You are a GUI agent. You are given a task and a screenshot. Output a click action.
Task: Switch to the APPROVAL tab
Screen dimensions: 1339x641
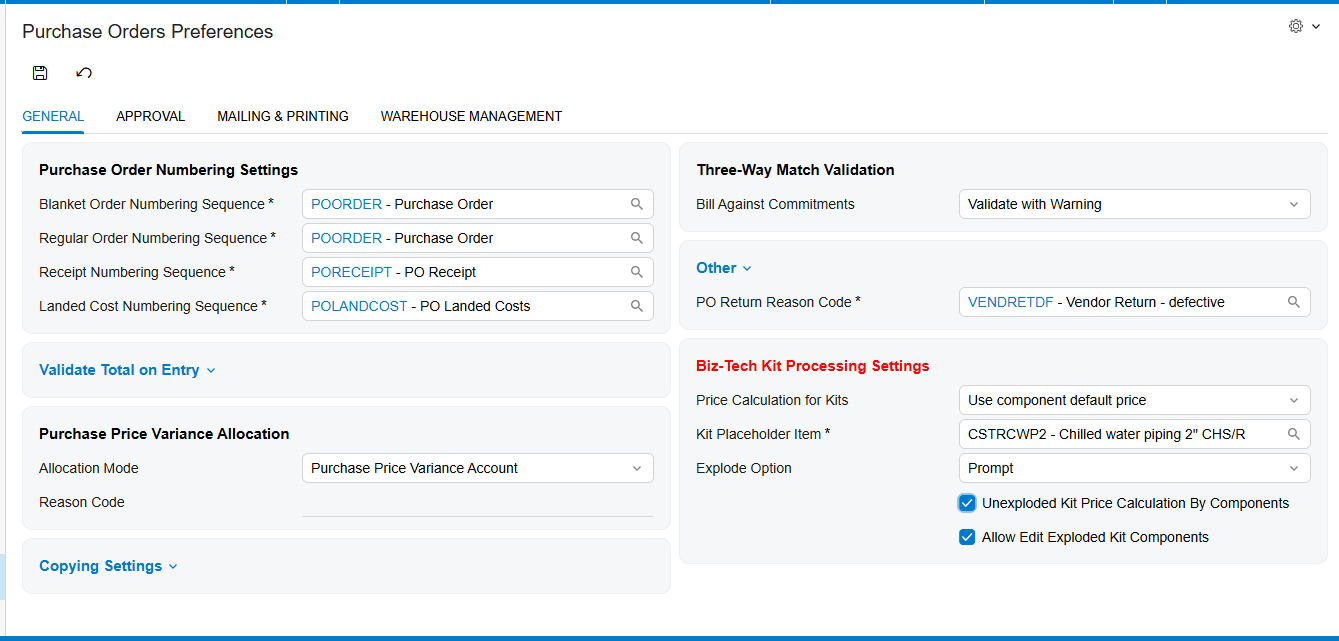tap(150, 116)
